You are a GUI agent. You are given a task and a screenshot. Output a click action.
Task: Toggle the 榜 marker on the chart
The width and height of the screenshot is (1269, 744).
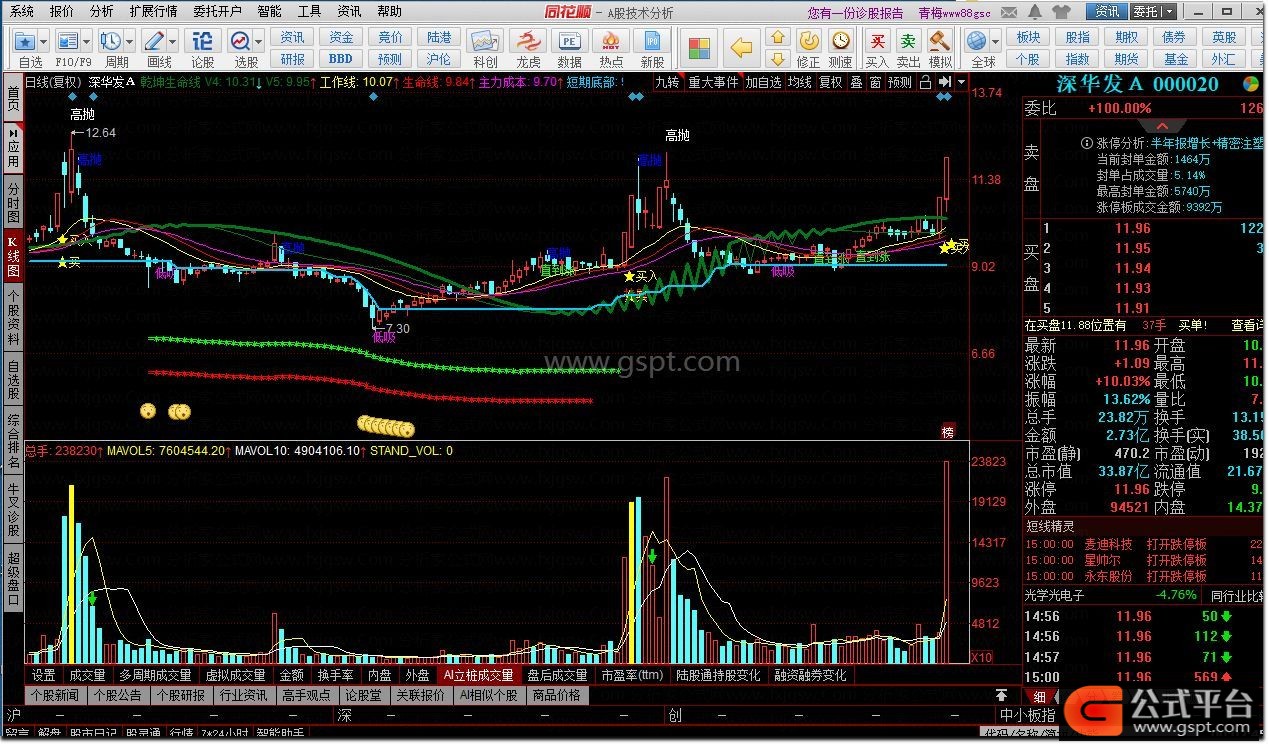[x=948, y=432]
